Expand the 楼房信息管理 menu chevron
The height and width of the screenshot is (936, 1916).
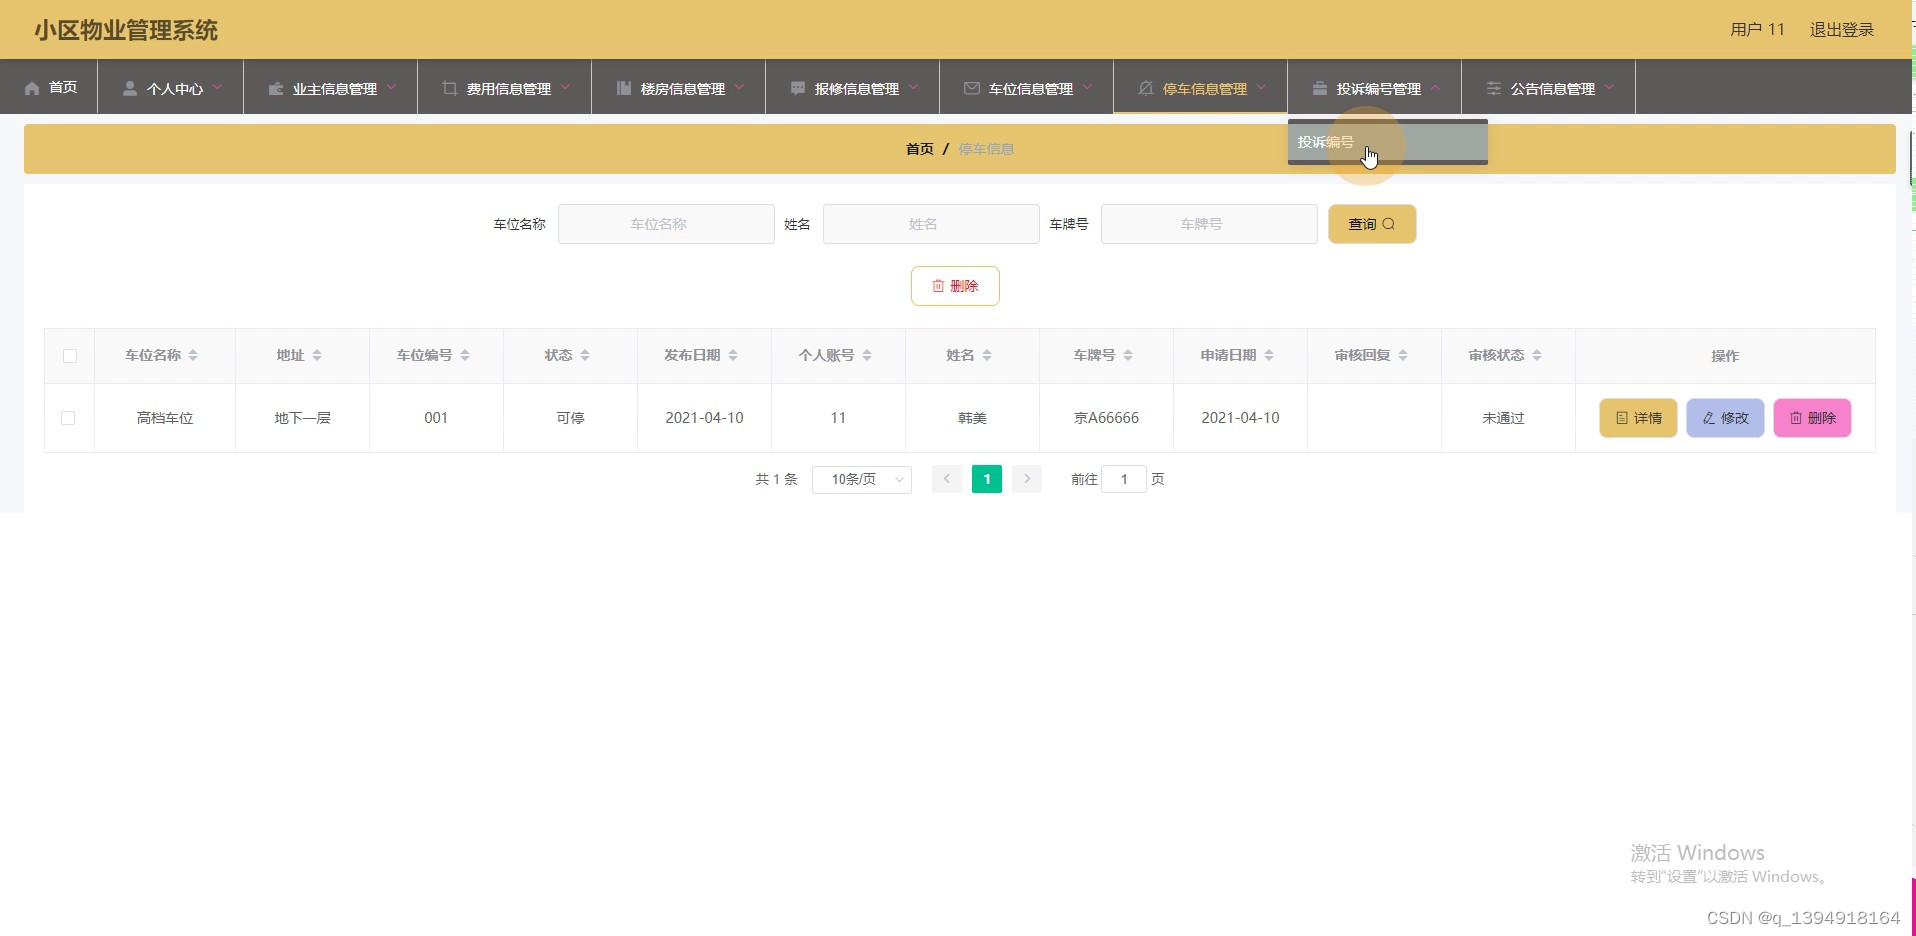(739, 87)
